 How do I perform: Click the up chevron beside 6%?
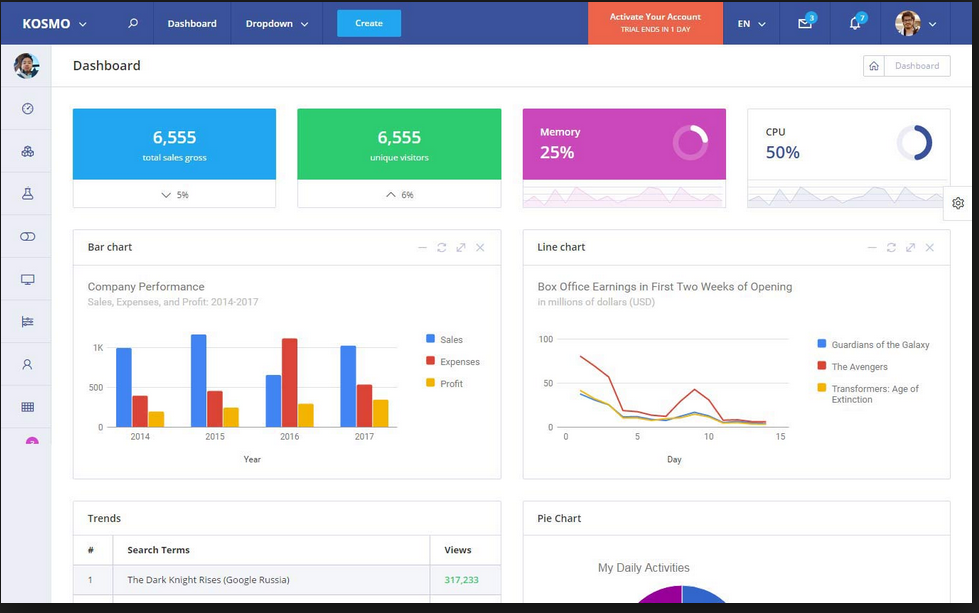391,195
